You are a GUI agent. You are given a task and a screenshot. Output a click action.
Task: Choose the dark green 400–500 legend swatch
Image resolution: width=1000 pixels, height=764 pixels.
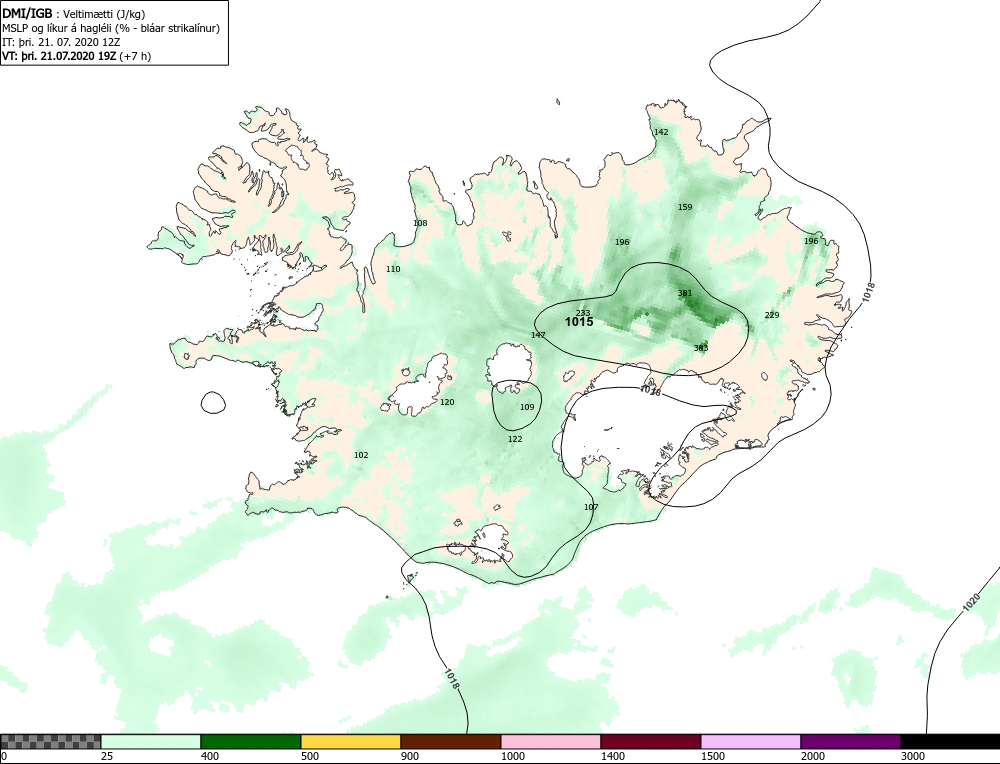(x=251, y=741)
